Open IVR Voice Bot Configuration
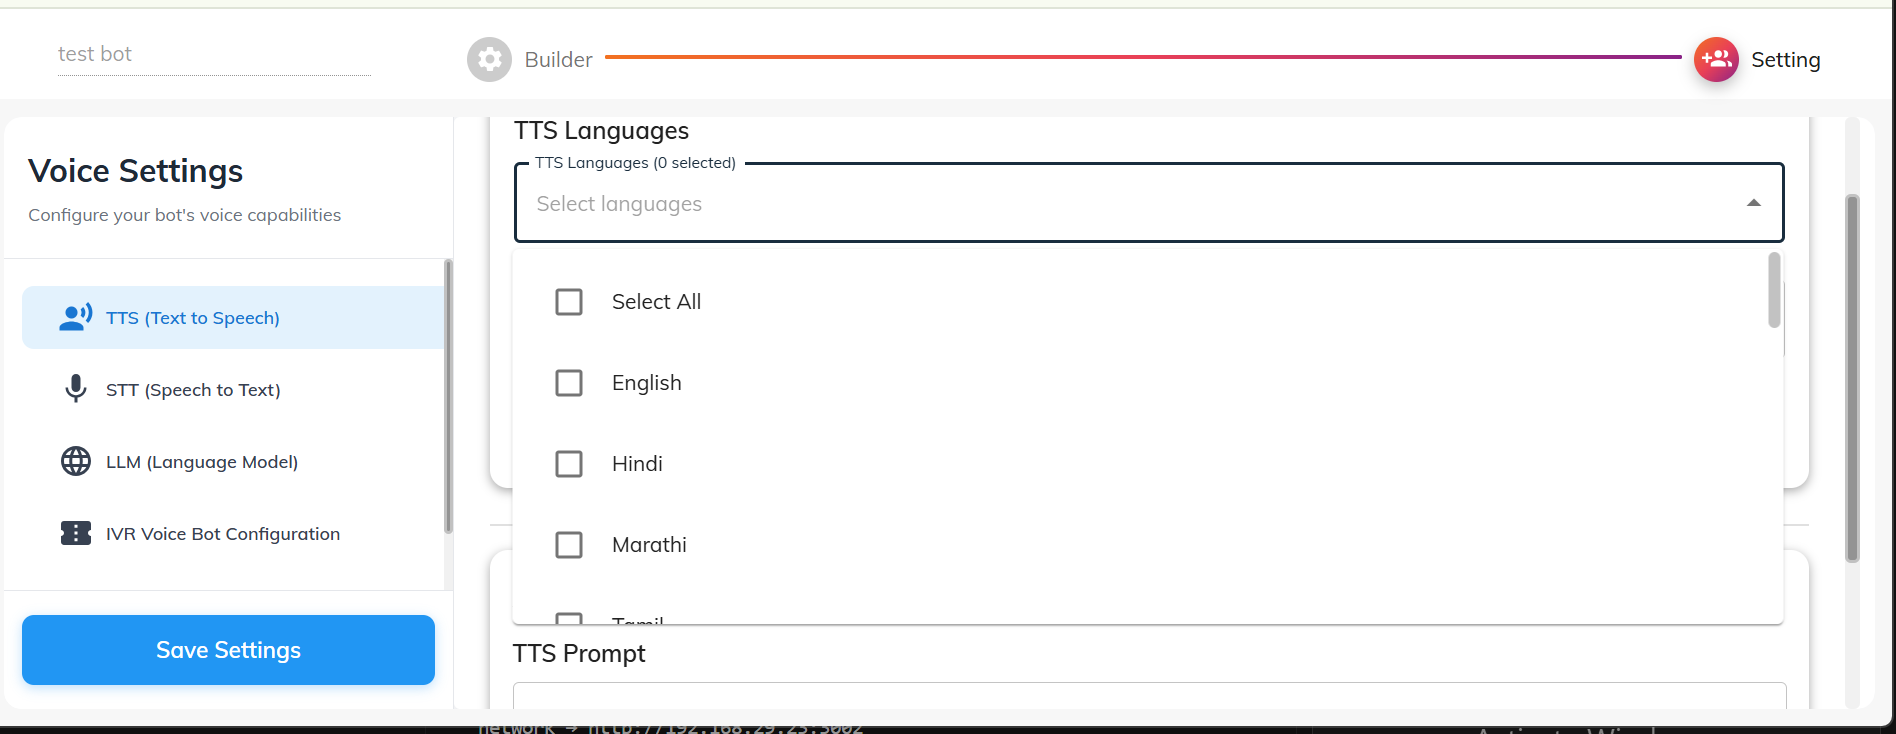This screenshot has width=1896, height=734. coord(223,534)
